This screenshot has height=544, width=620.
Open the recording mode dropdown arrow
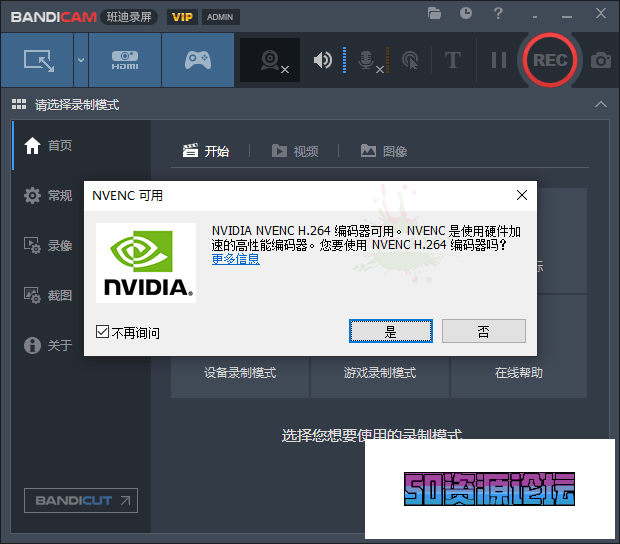click(81, 60)
